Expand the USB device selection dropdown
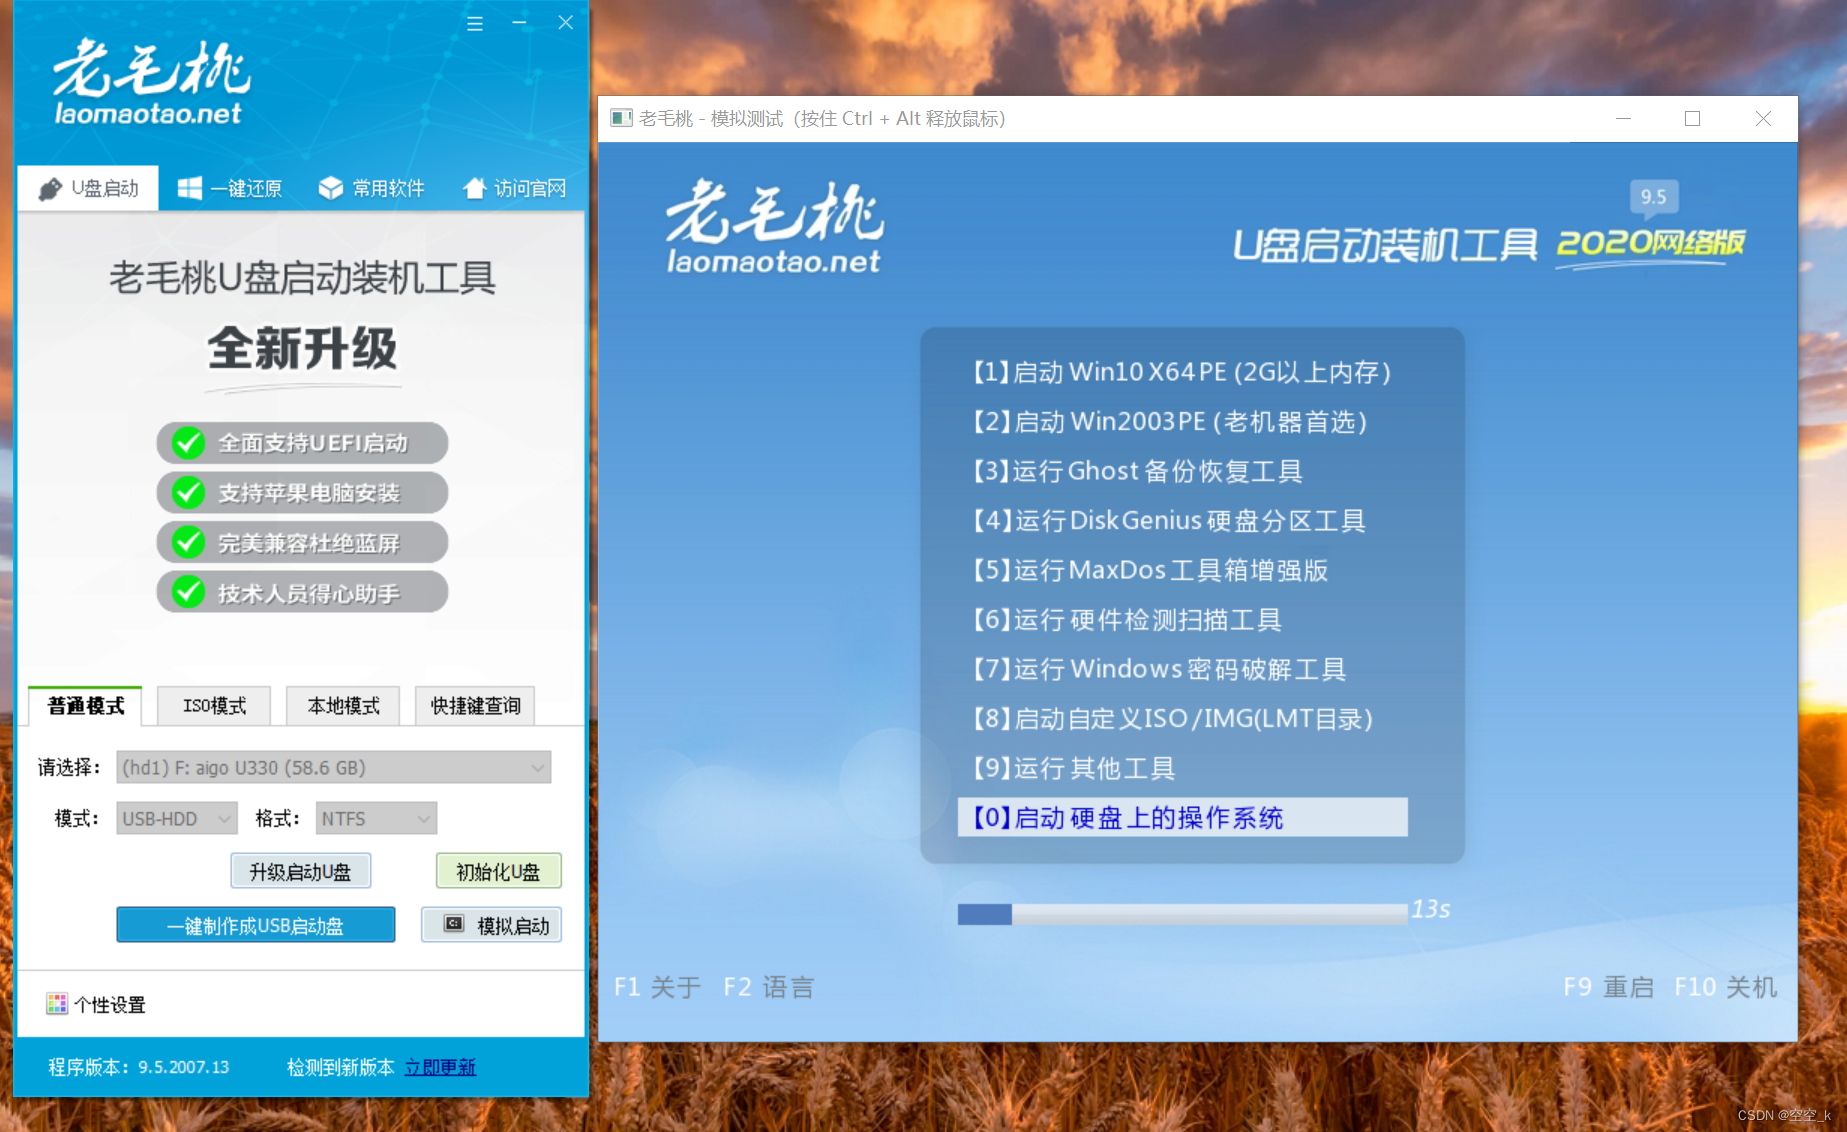The height and width of the screenshot is (1132, 1847). [334, 767]
